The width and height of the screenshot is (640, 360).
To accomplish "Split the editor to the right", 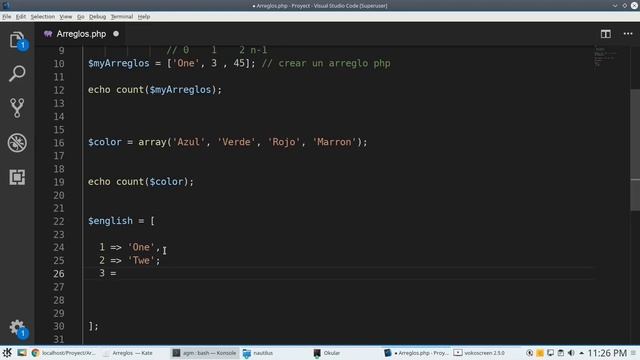I will (606, 34).
